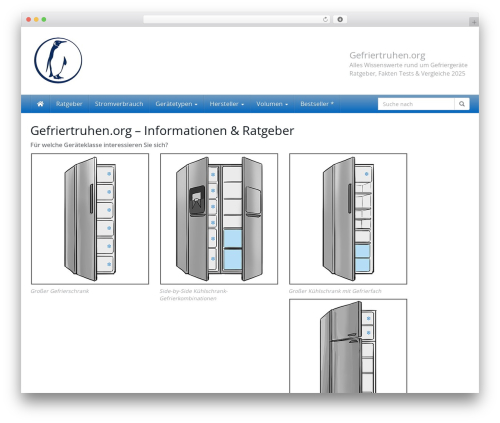Expand the Hersteller dropdown
500x423 pixels.
(227, 104)
